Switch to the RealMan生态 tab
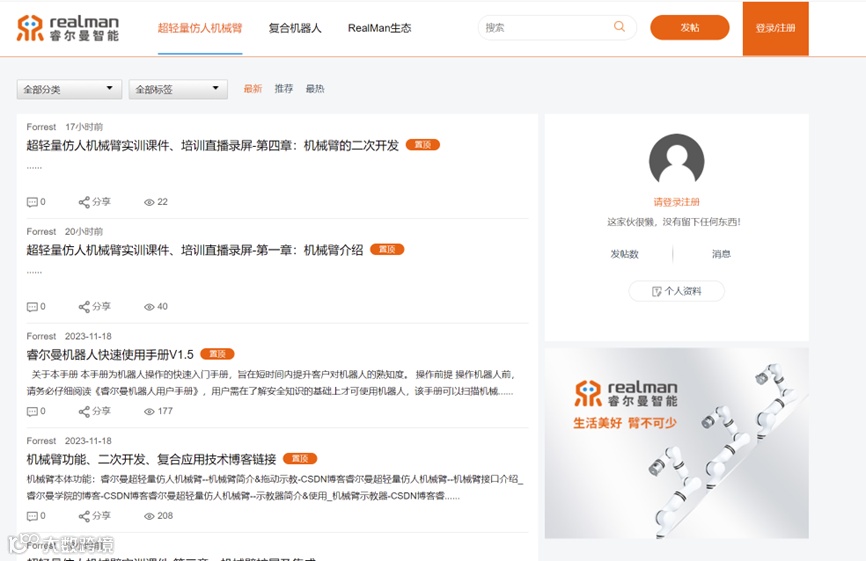 click(x=379, y=28)
